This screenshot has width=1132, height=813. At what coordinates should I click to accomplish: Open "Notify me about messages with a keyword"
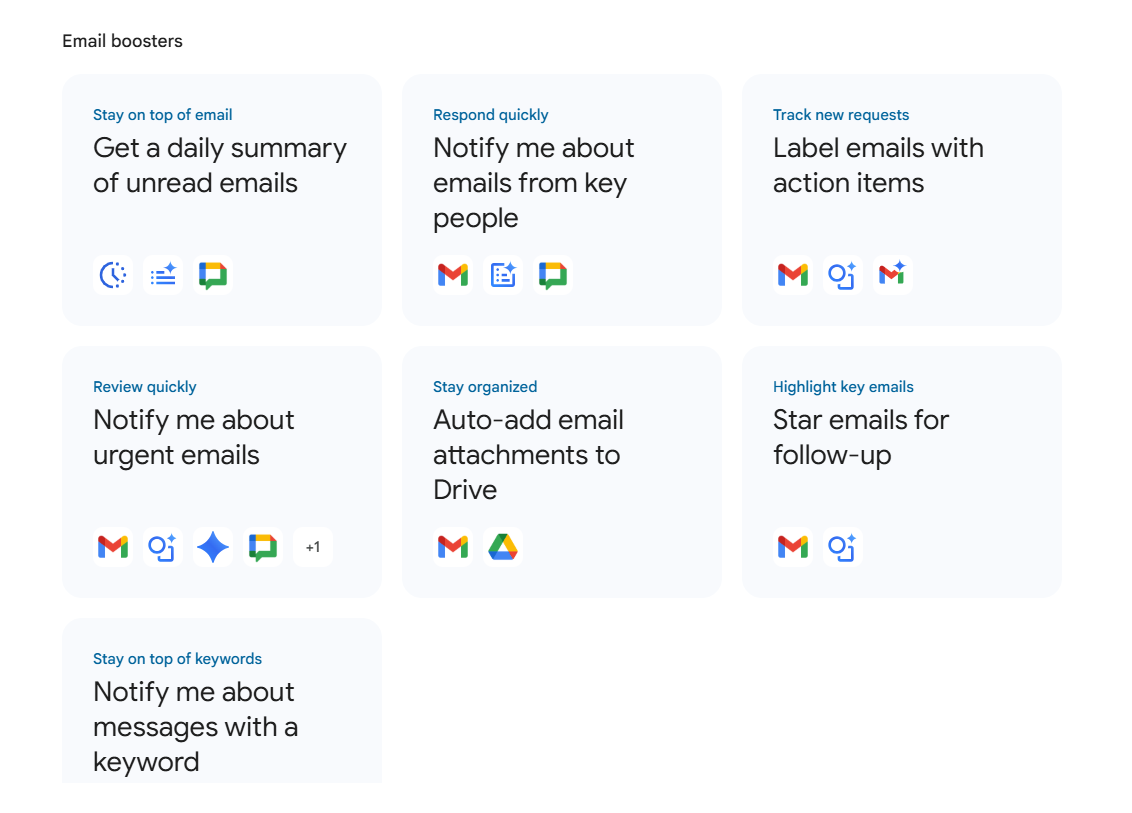tap(195, 726)
